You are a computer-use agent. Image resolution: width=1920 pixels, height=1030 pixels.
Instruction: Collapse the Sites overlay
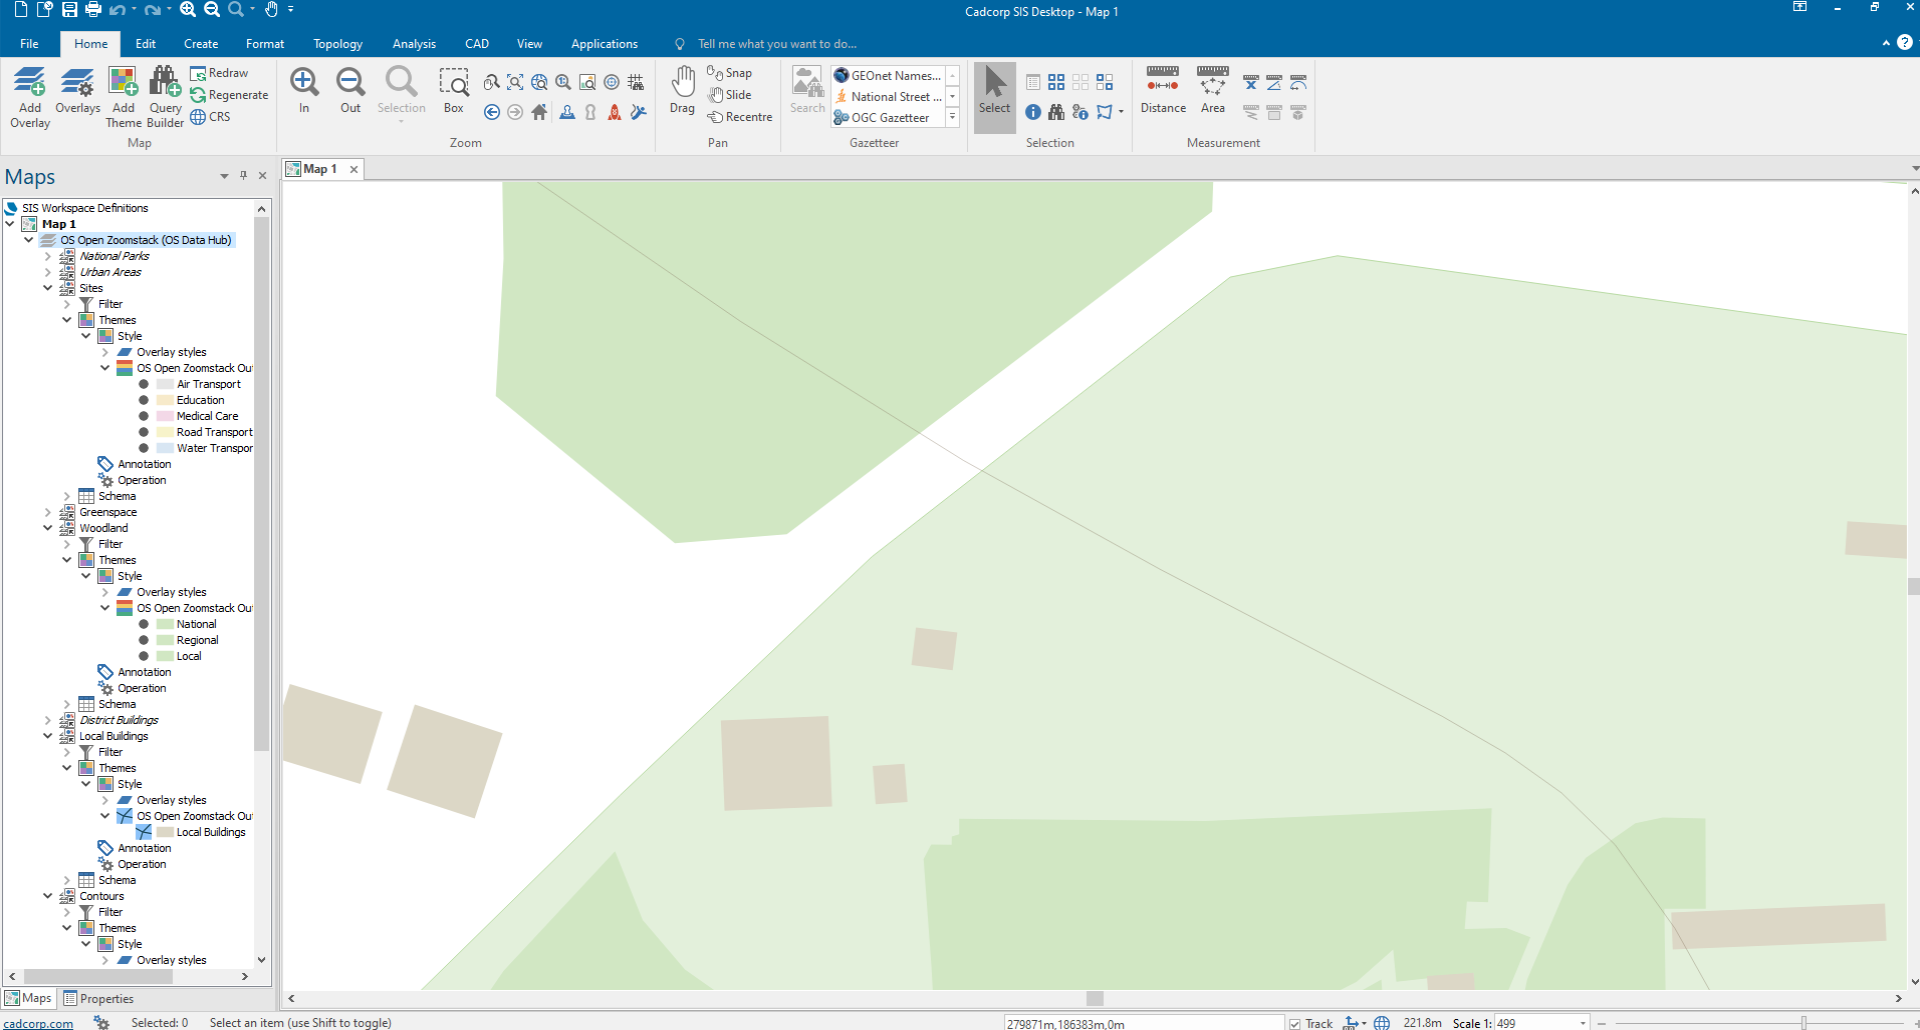48,288
